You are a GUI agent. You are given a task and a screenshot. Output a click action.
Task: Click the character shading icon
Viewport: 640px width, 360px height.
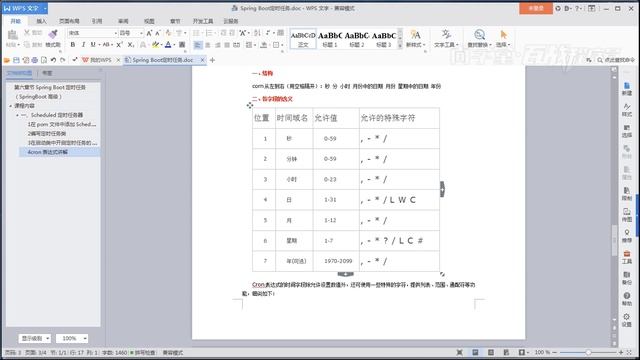pyautogui.click(x=182, y=44)
